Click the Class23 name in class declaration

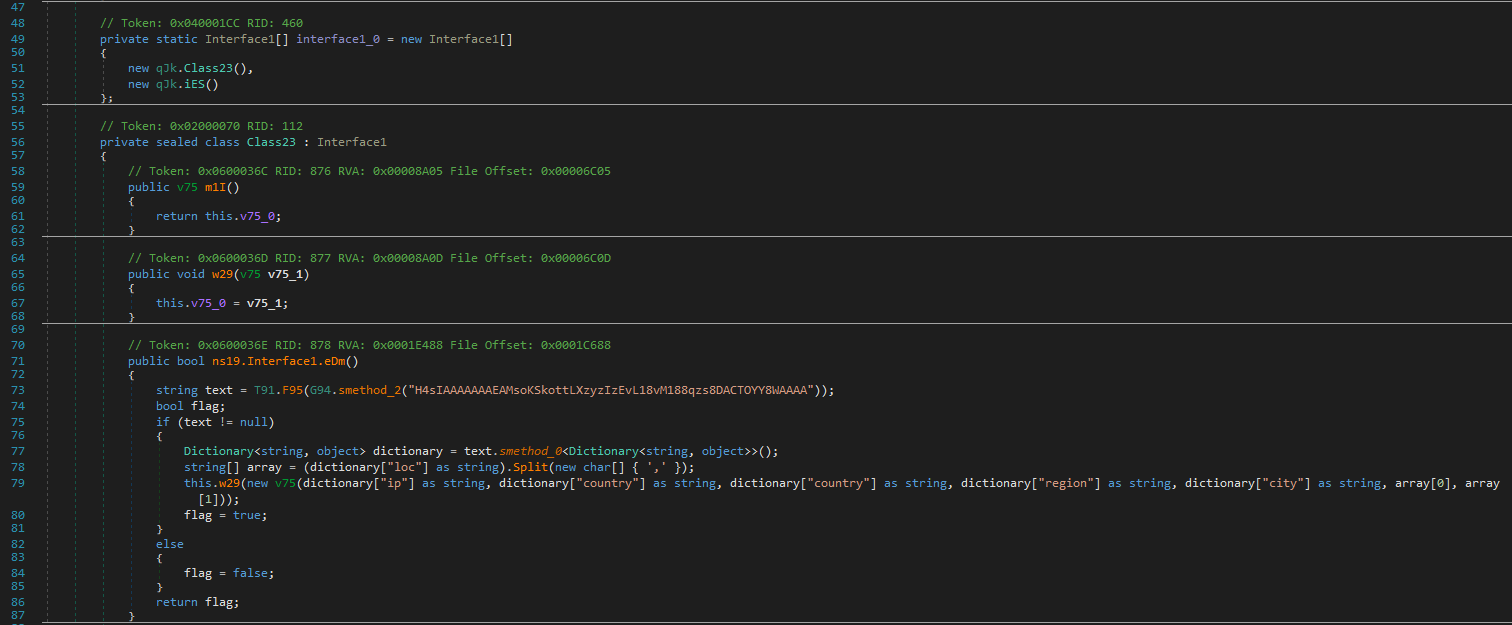click(271, 142)
